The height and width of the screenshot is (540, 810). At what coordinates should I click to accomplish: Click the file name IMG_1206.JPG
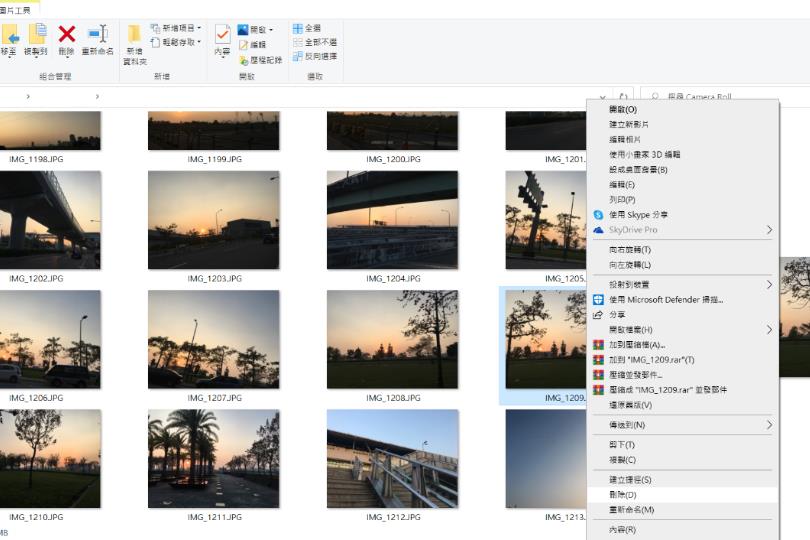(x=36, y=398)
